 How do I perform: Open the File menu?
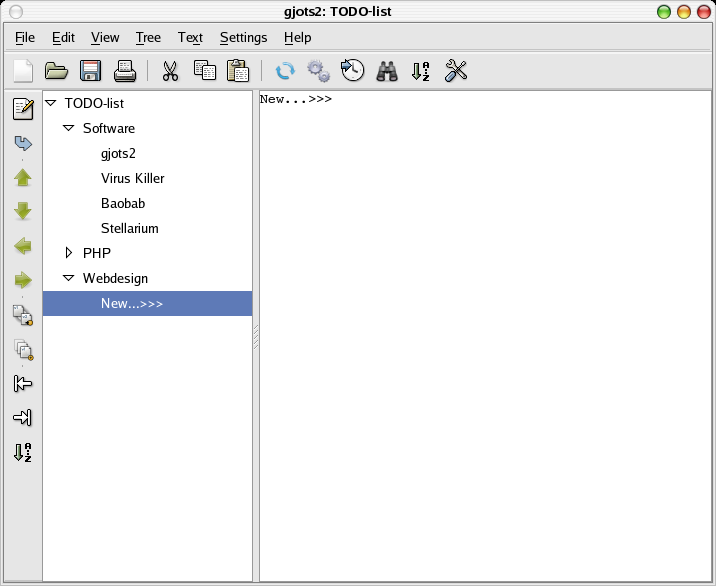pyautogui.click(x=25, y=37)
